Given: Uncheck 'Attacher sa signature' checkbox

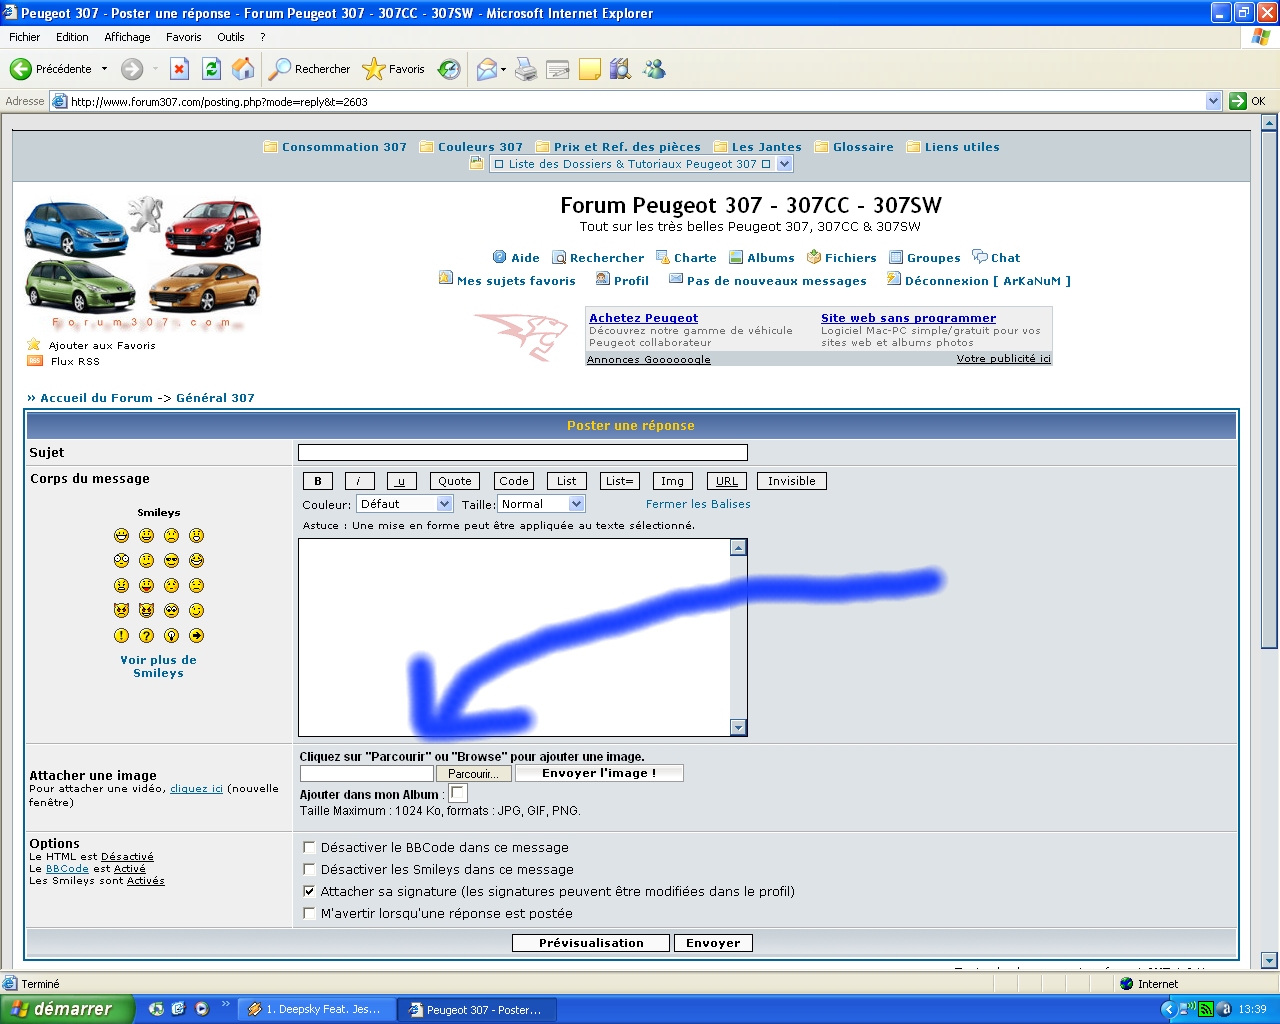Looking at the screenshot, I should click(x=309, y=891).
